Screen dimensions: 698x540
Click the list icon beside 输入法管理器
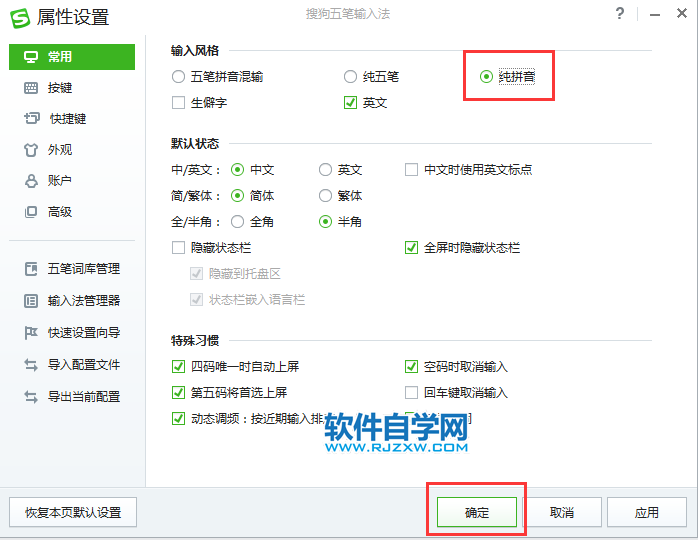click(31, 301)
